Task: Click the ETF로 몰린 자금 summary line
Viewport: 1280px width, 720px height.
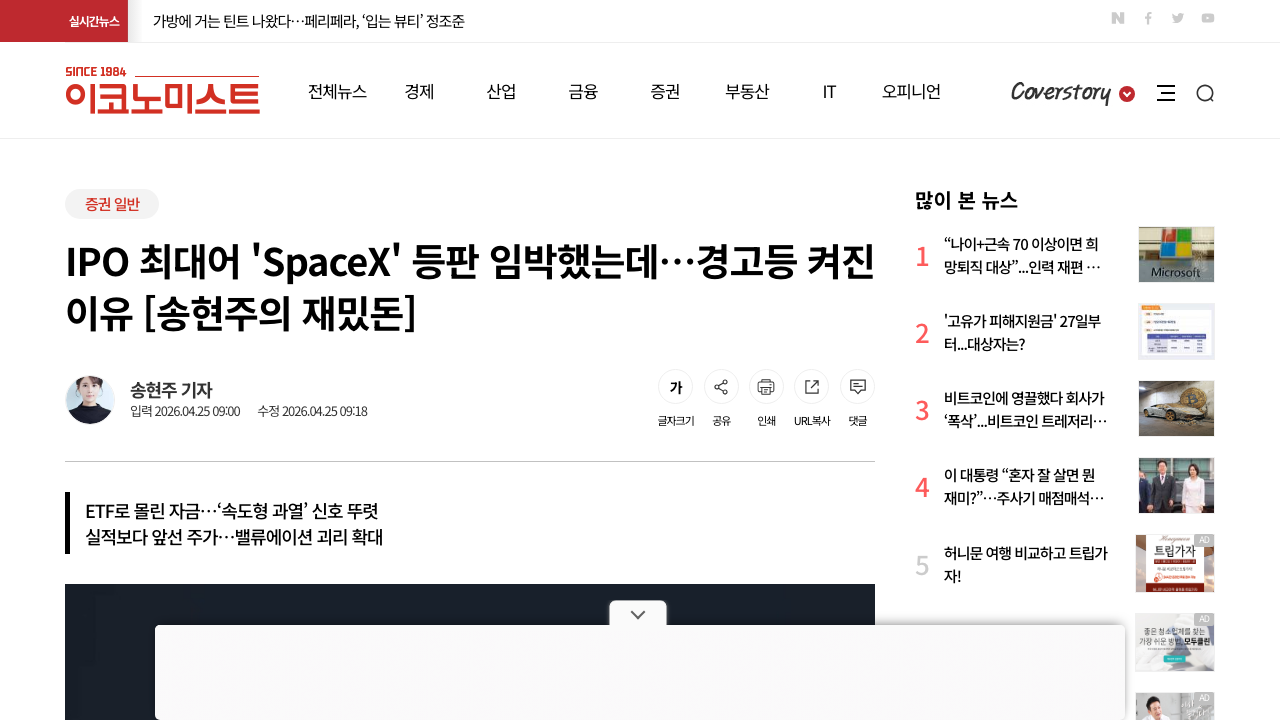Action: pyautogui.click(x=232, y=511)
